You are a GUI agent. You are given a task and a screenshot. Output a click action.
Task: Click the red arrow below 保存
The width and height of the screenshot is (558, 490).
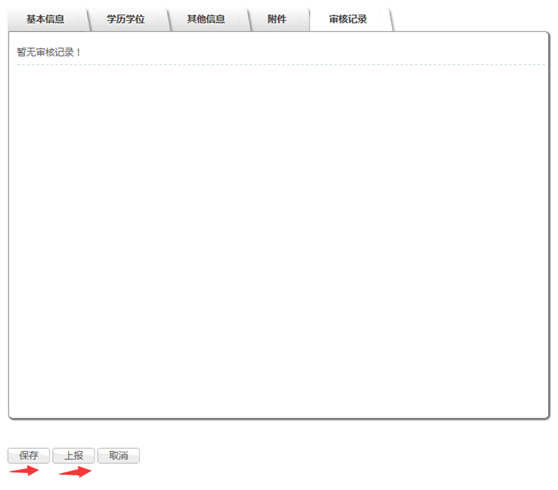pyautogui.click(x=24, y=471)
